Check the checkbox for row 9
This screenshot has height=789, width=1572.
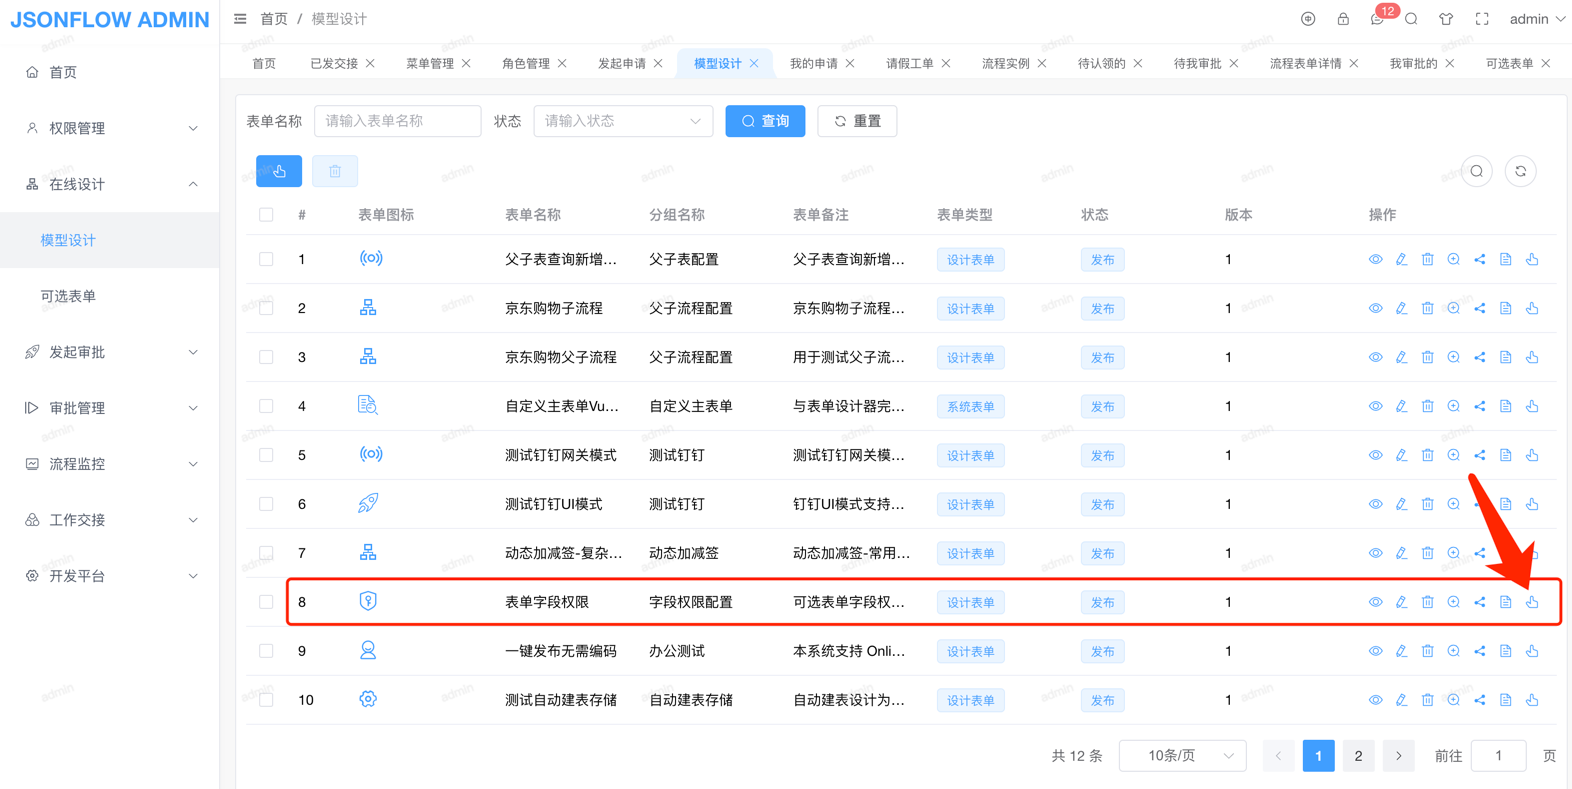coord(266,651)
